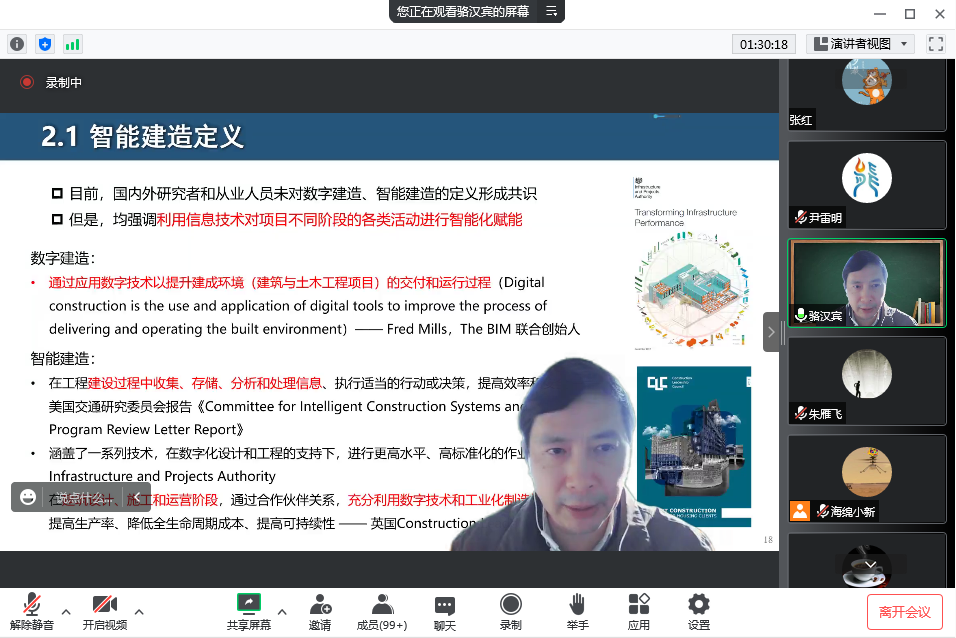Minimize the meeting window

880,13
